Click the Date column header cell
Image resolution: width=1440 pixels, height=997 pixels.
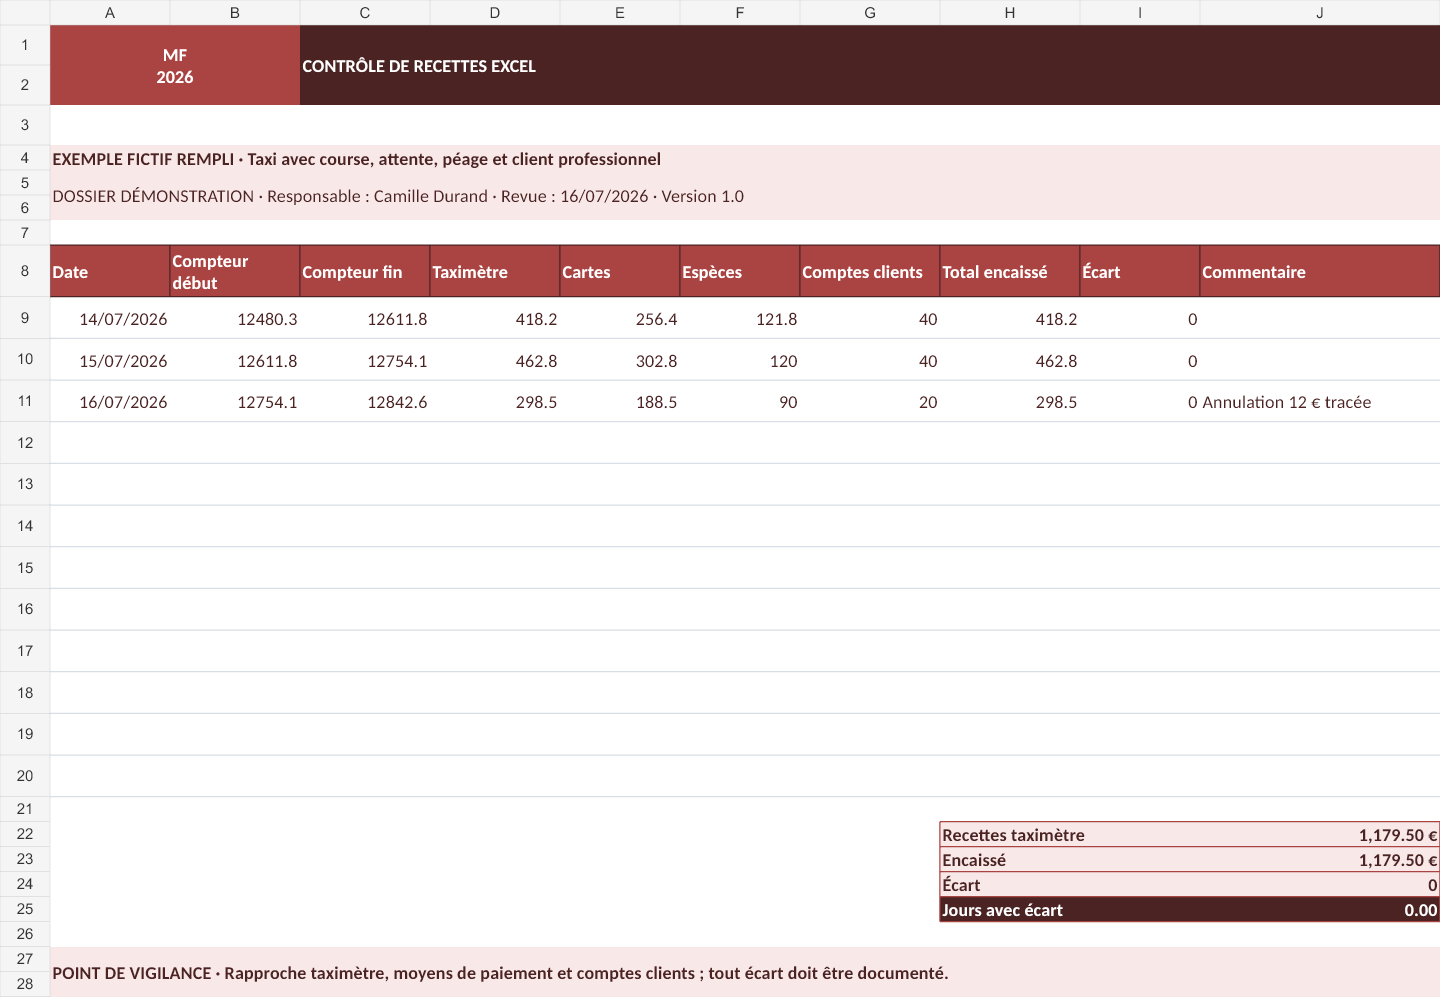(x=110, y=271)
